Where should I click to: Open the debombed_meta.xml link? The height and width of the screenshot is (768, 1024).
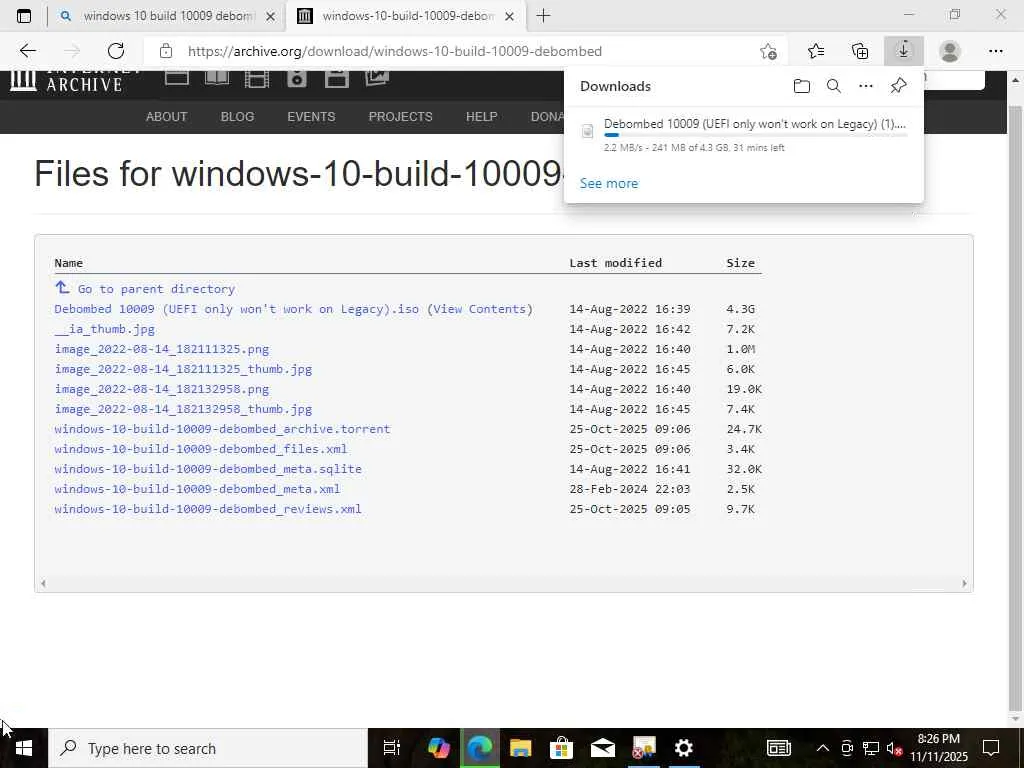[x=197, y=489]
